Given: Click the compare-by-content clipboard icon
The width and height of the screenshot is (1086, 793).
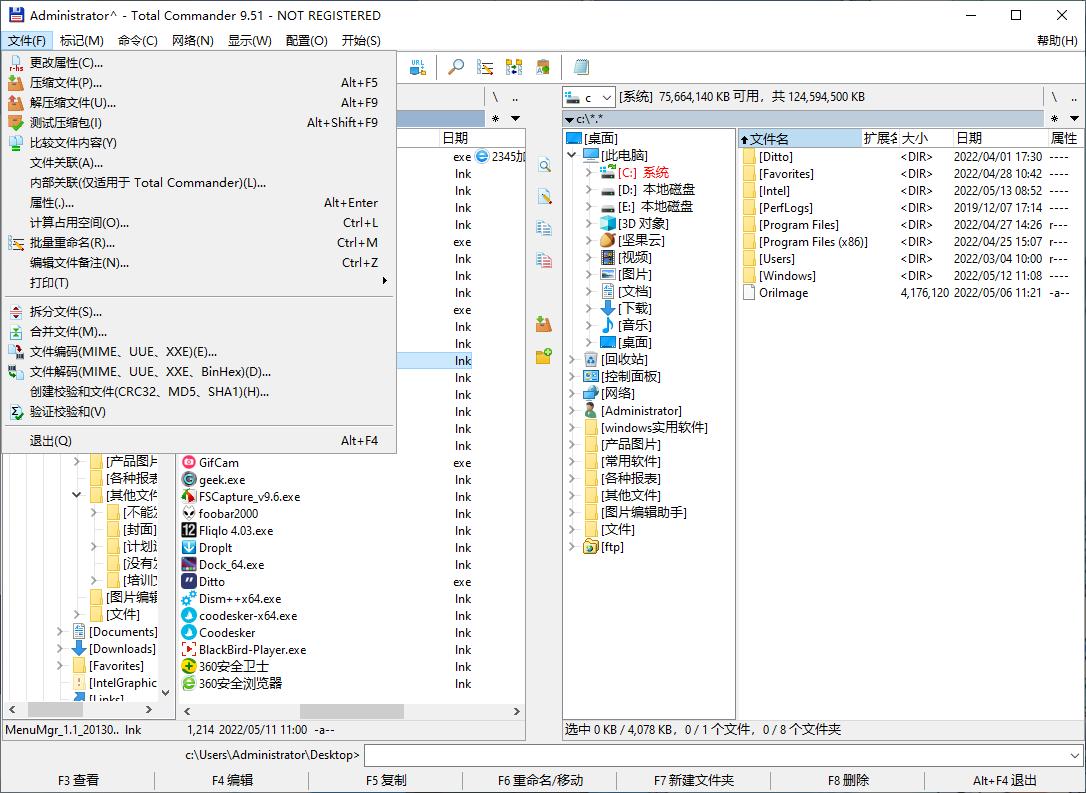Looking at the screenshot, I should [x=543, y=66].
